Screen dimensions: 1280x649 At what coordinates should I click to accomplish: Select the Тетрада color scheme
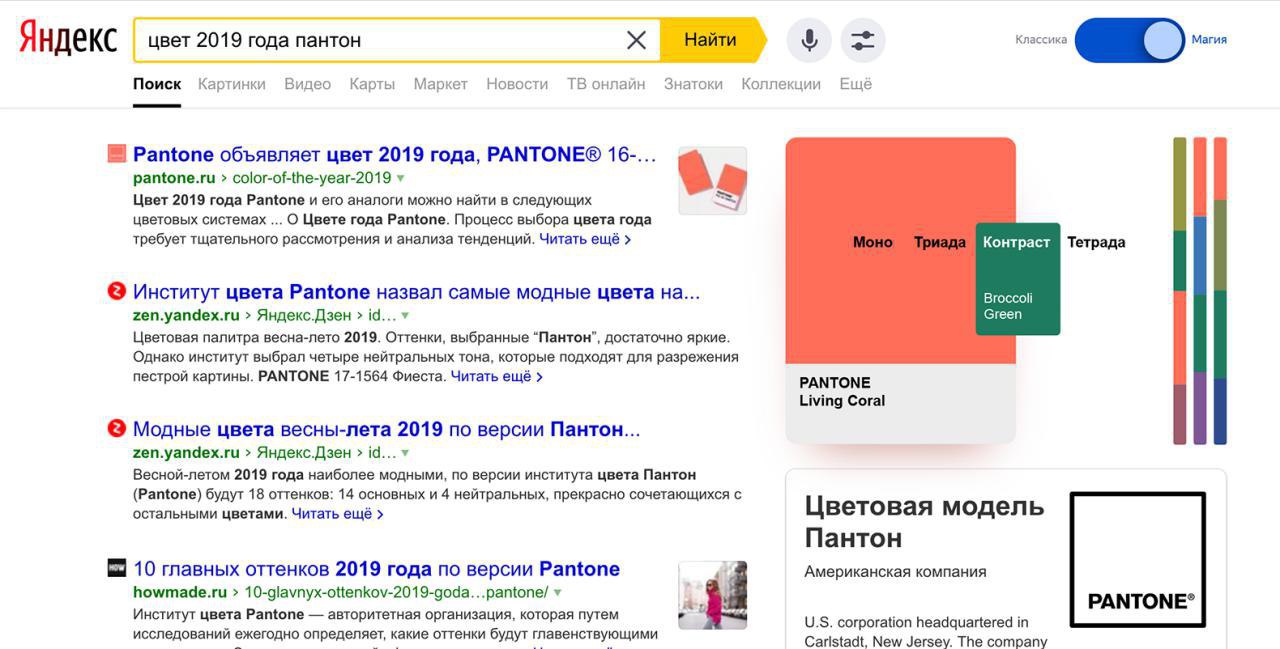tap(1096, 242)
